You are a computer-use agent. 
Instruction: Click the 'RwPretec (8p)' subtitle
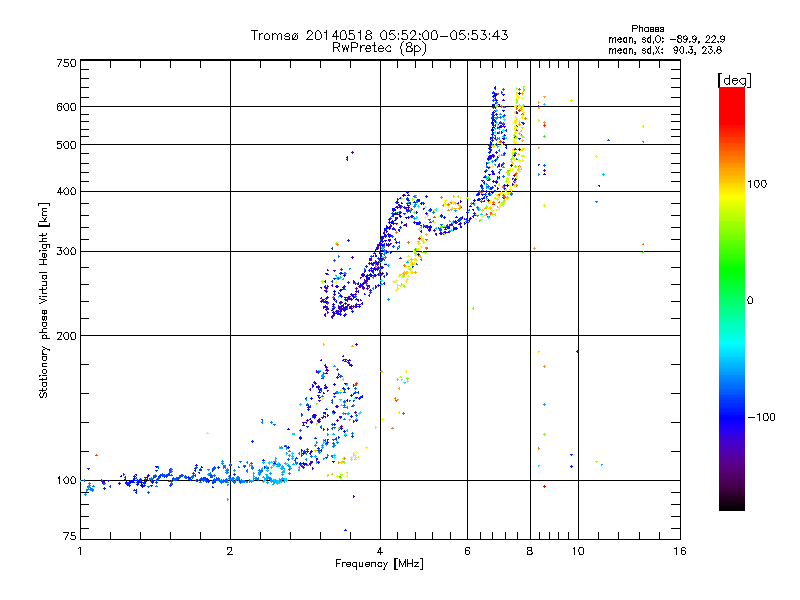coord(379,48)
